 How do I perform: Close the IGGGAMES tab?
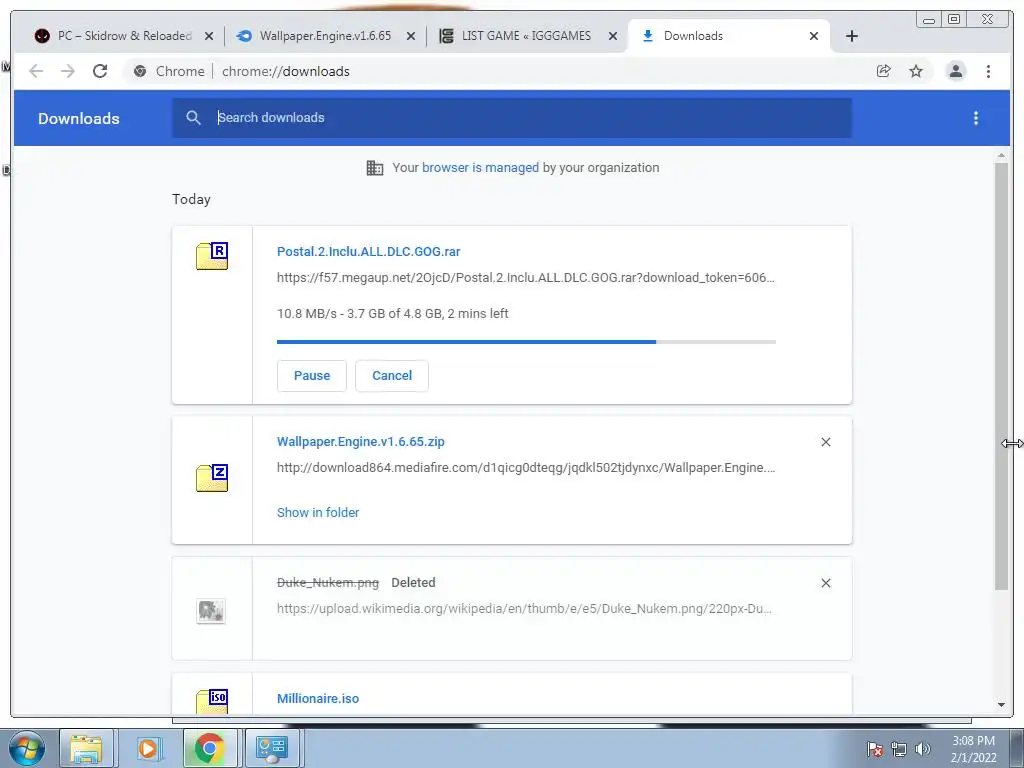coord(613,36)
